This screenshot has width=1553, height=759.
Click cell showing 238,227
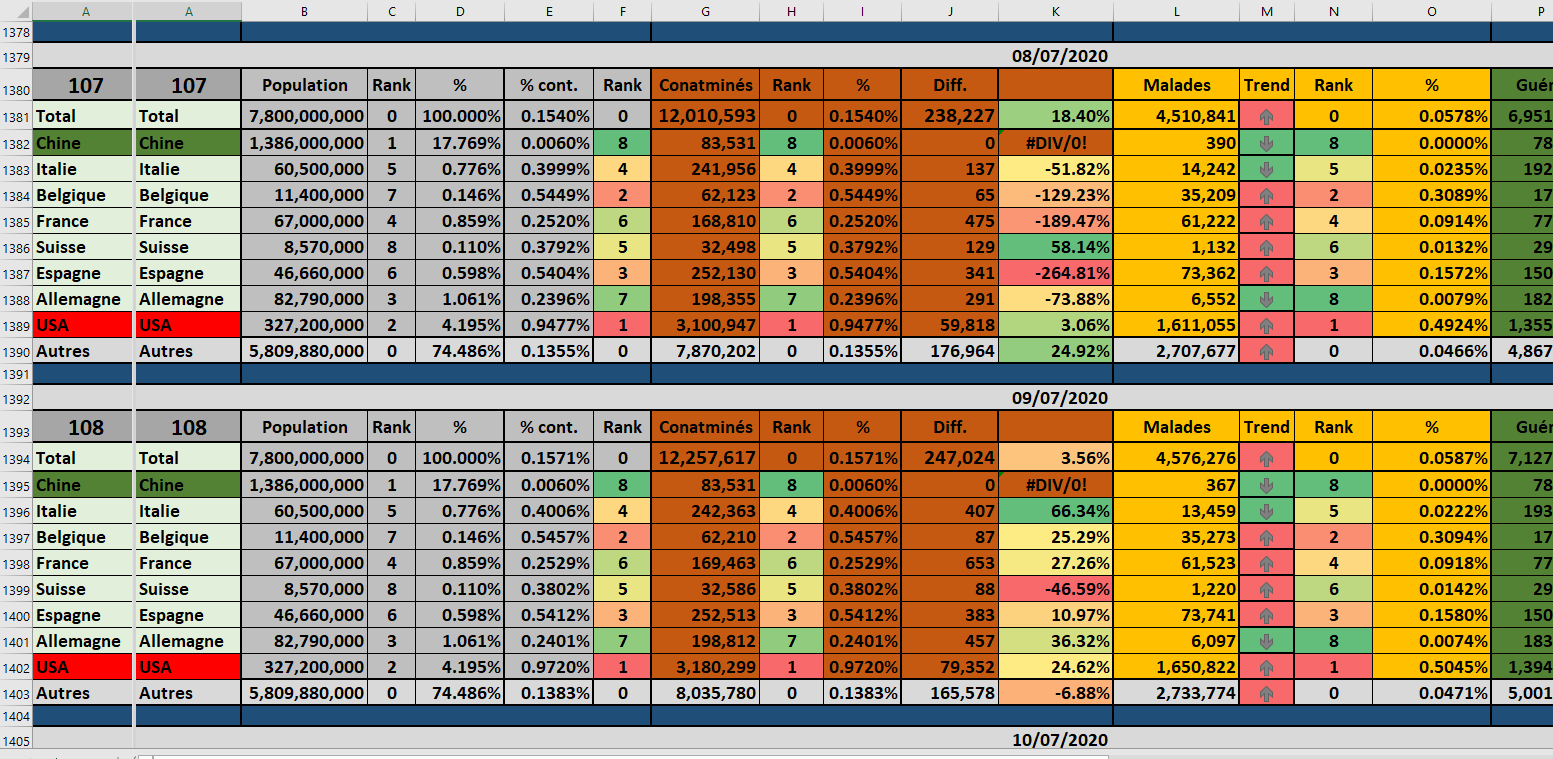949,116
